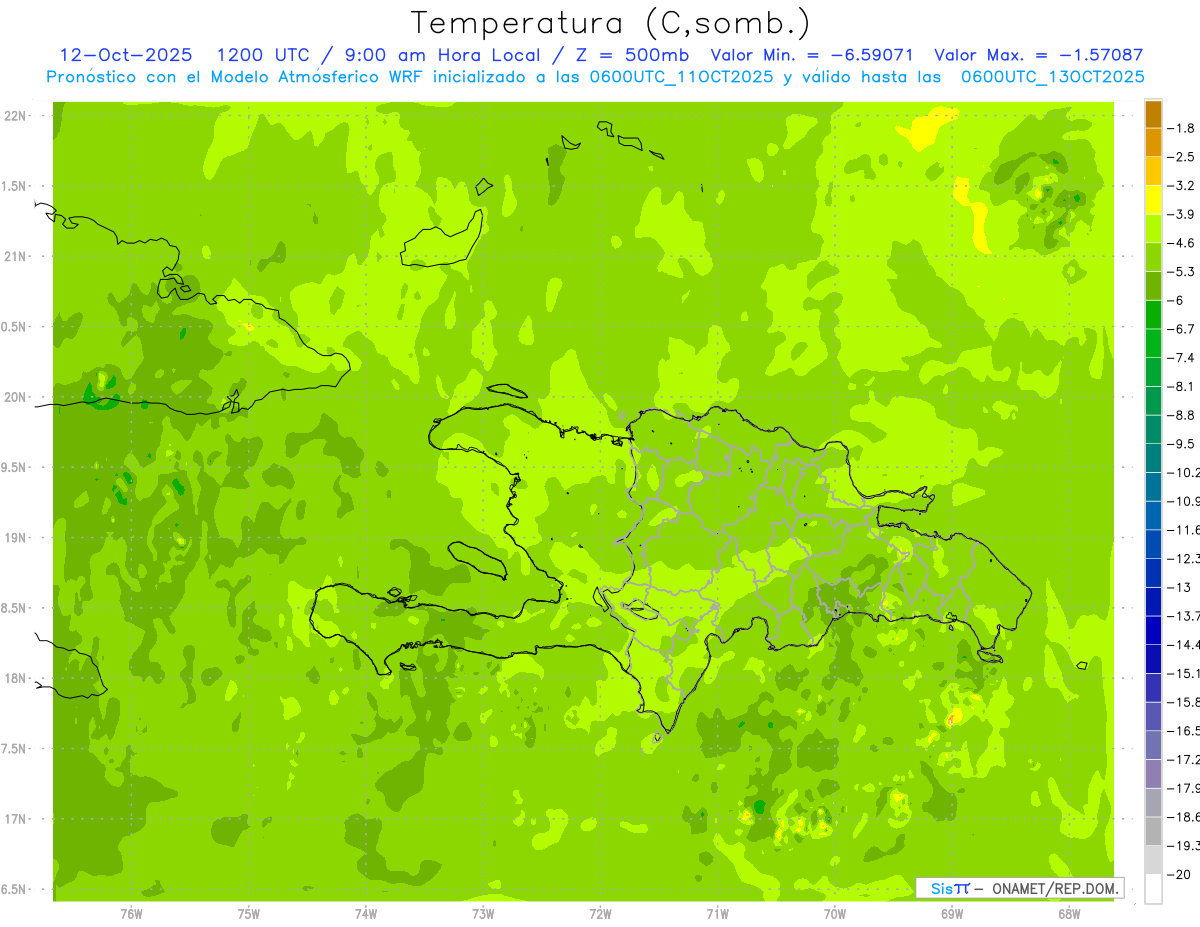1200x927 pixels.
Task: Click the brown legend swatch above -1.8
Action: coord(1153,114)
